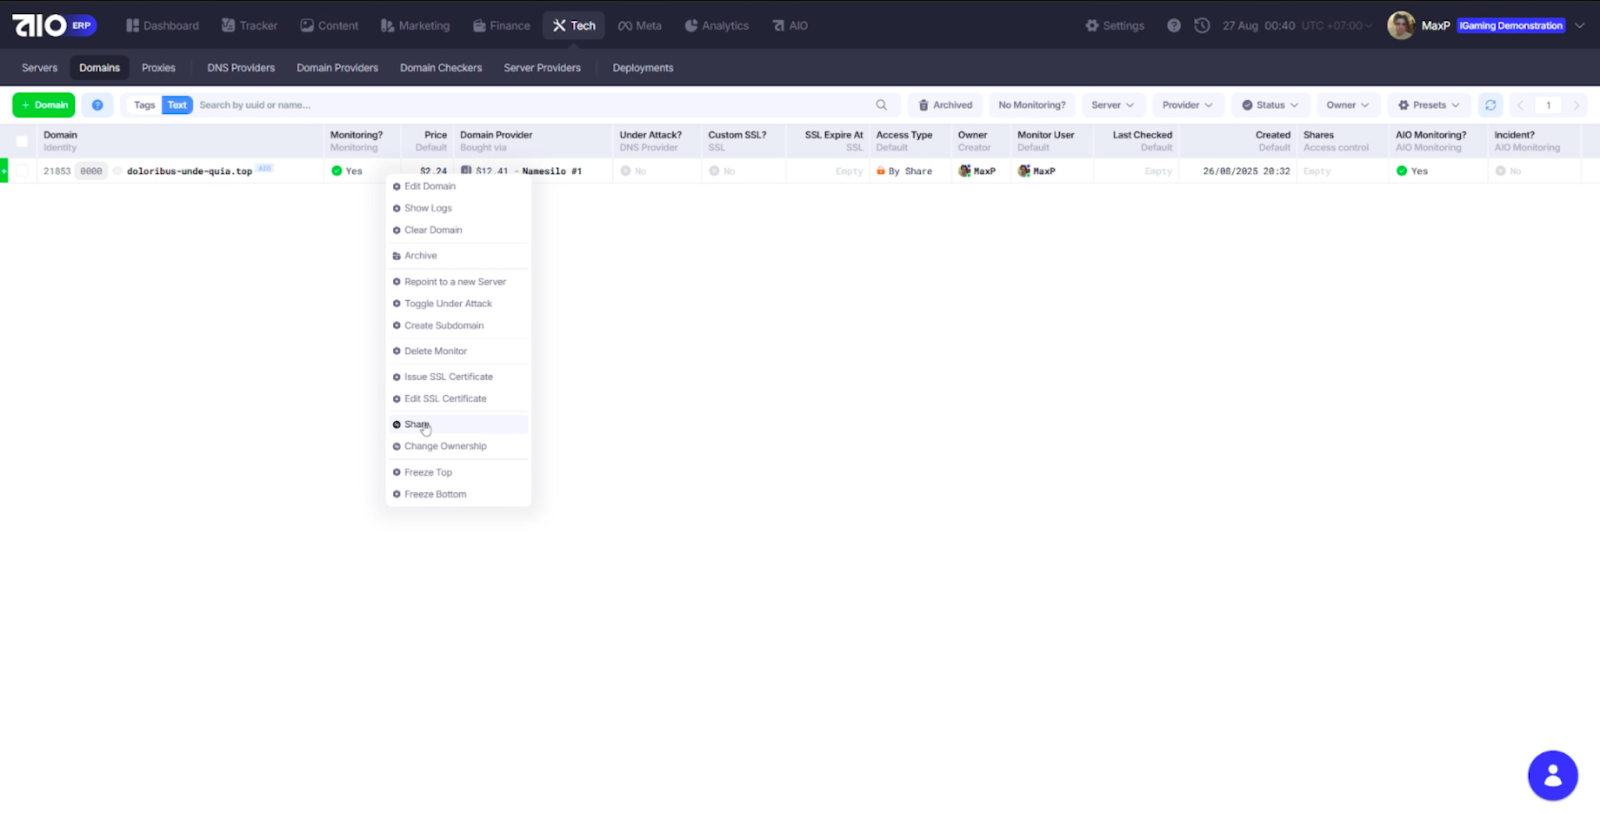The image size is (1600, 813).
Task: Select Edit SSL Certificate menu entry
Action: point(458,399)
